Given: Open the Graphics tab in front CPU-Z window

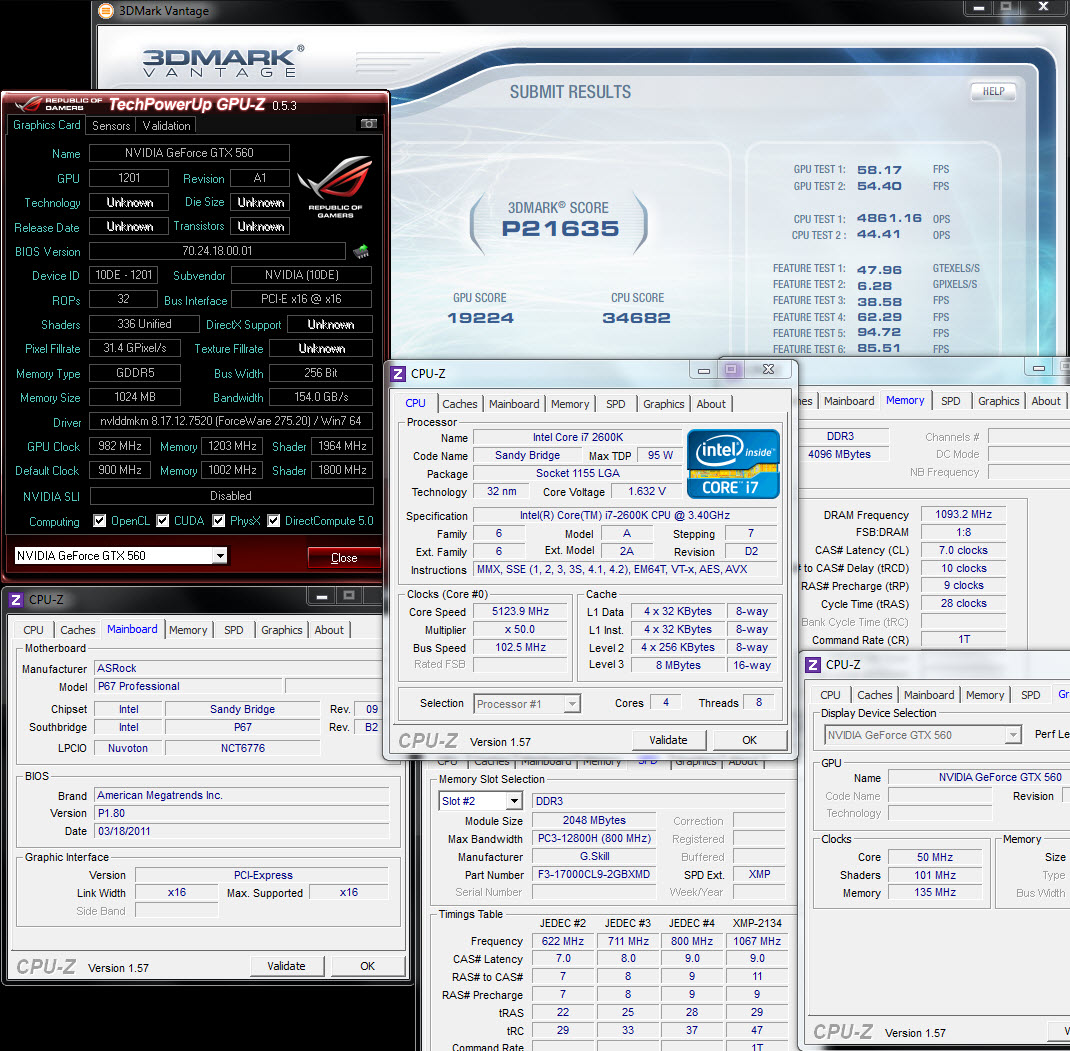Looking at the screenshot, I should click(x=663, y=404).
